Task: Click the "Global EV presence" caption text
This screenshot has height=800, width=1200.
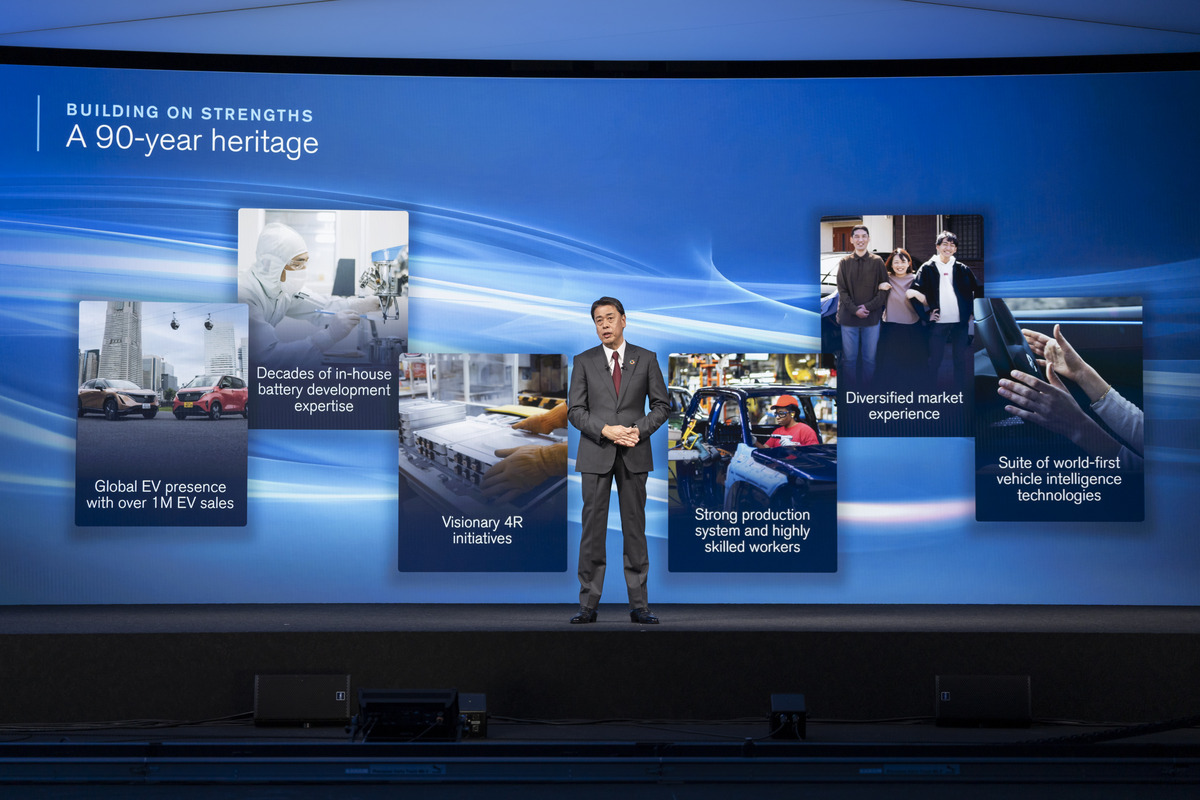Action: click(160, 495)
